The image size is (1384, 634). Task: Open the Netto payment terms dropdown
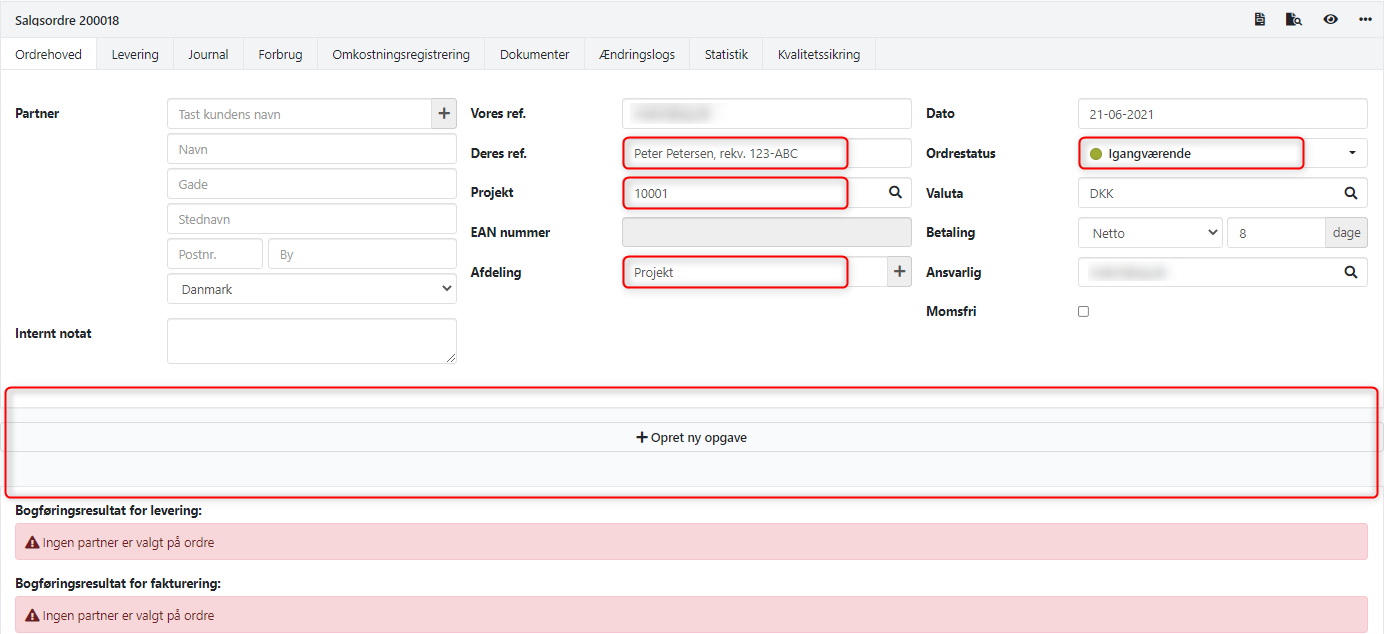[1150, 233]
